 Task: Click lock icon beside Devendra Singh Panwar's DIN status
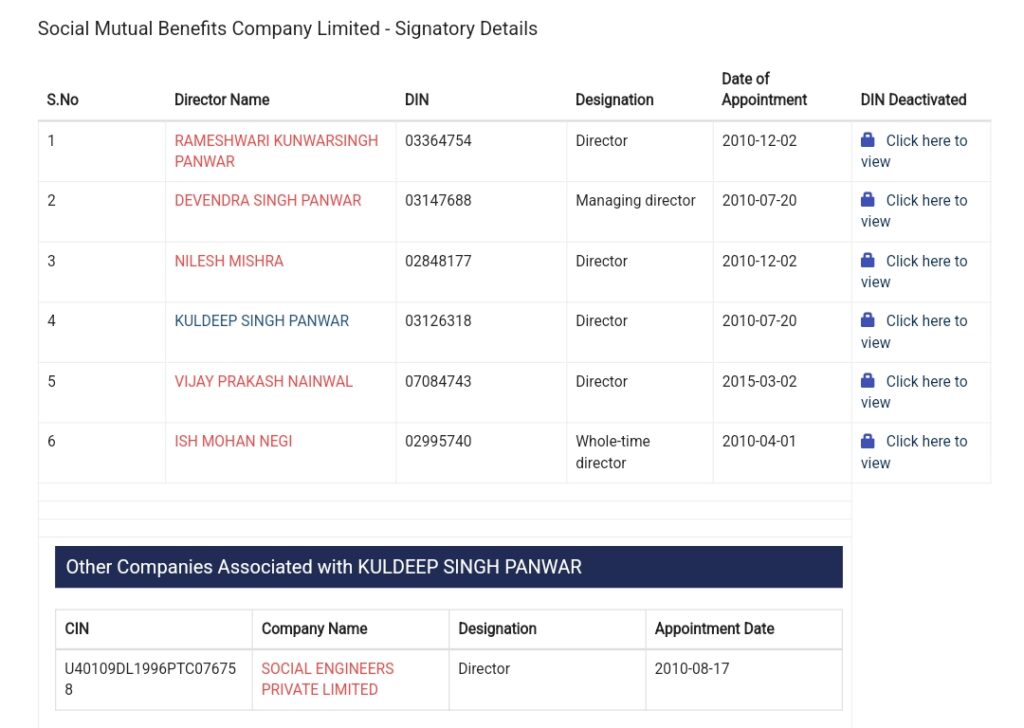point(867,200)
